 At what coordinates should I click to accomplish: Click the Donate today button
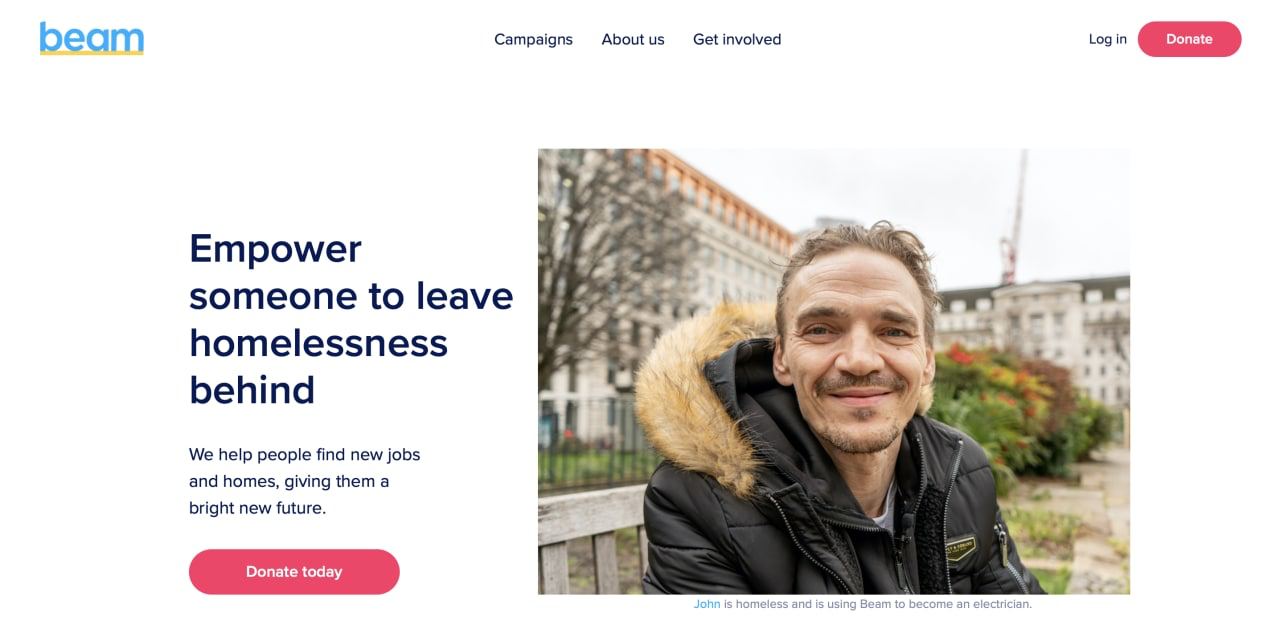pyautogui.click(x=294, y=572)
